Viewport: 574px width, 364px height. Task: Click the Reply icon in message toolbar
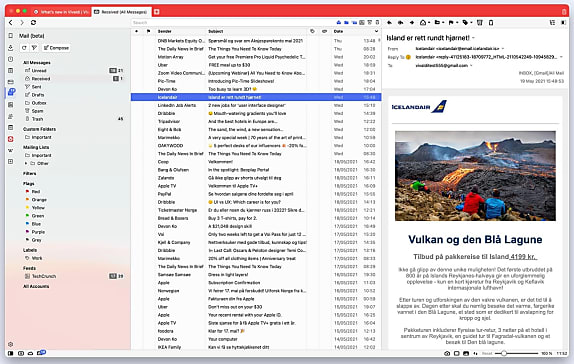(x=390, y=23)
